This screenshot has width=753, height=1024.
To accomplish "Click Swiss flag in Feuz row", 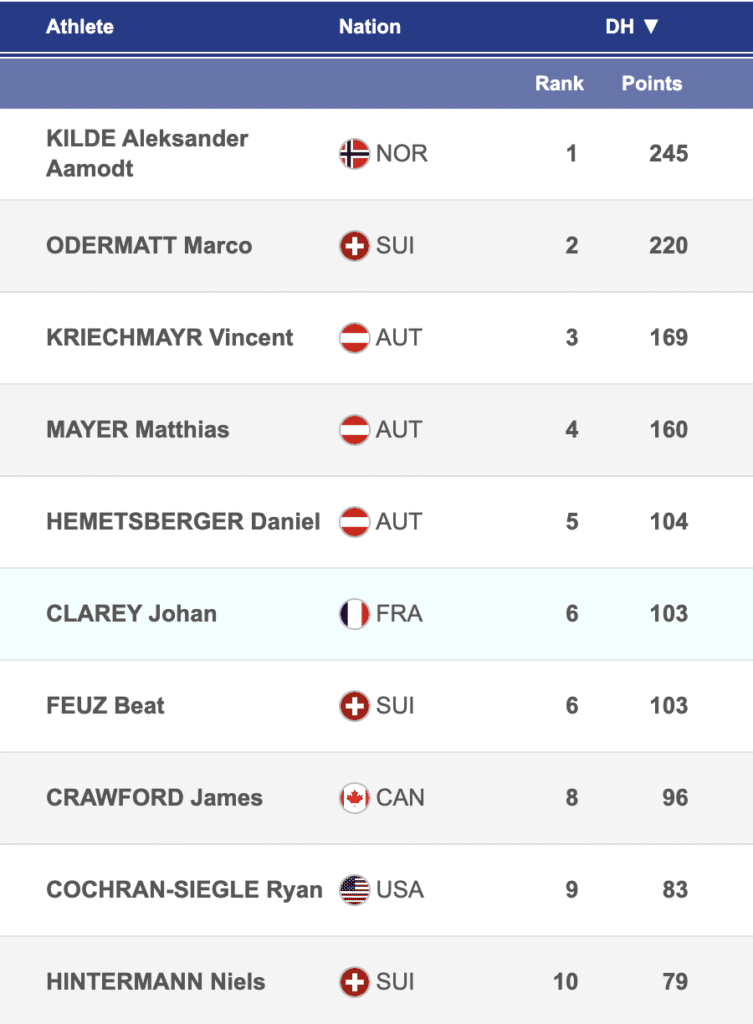I will click(x=354, y=706).
